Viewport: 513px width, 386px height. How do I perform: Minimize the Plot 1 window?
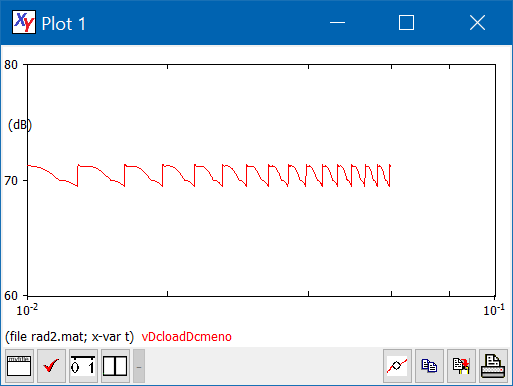tap(337, 23)
